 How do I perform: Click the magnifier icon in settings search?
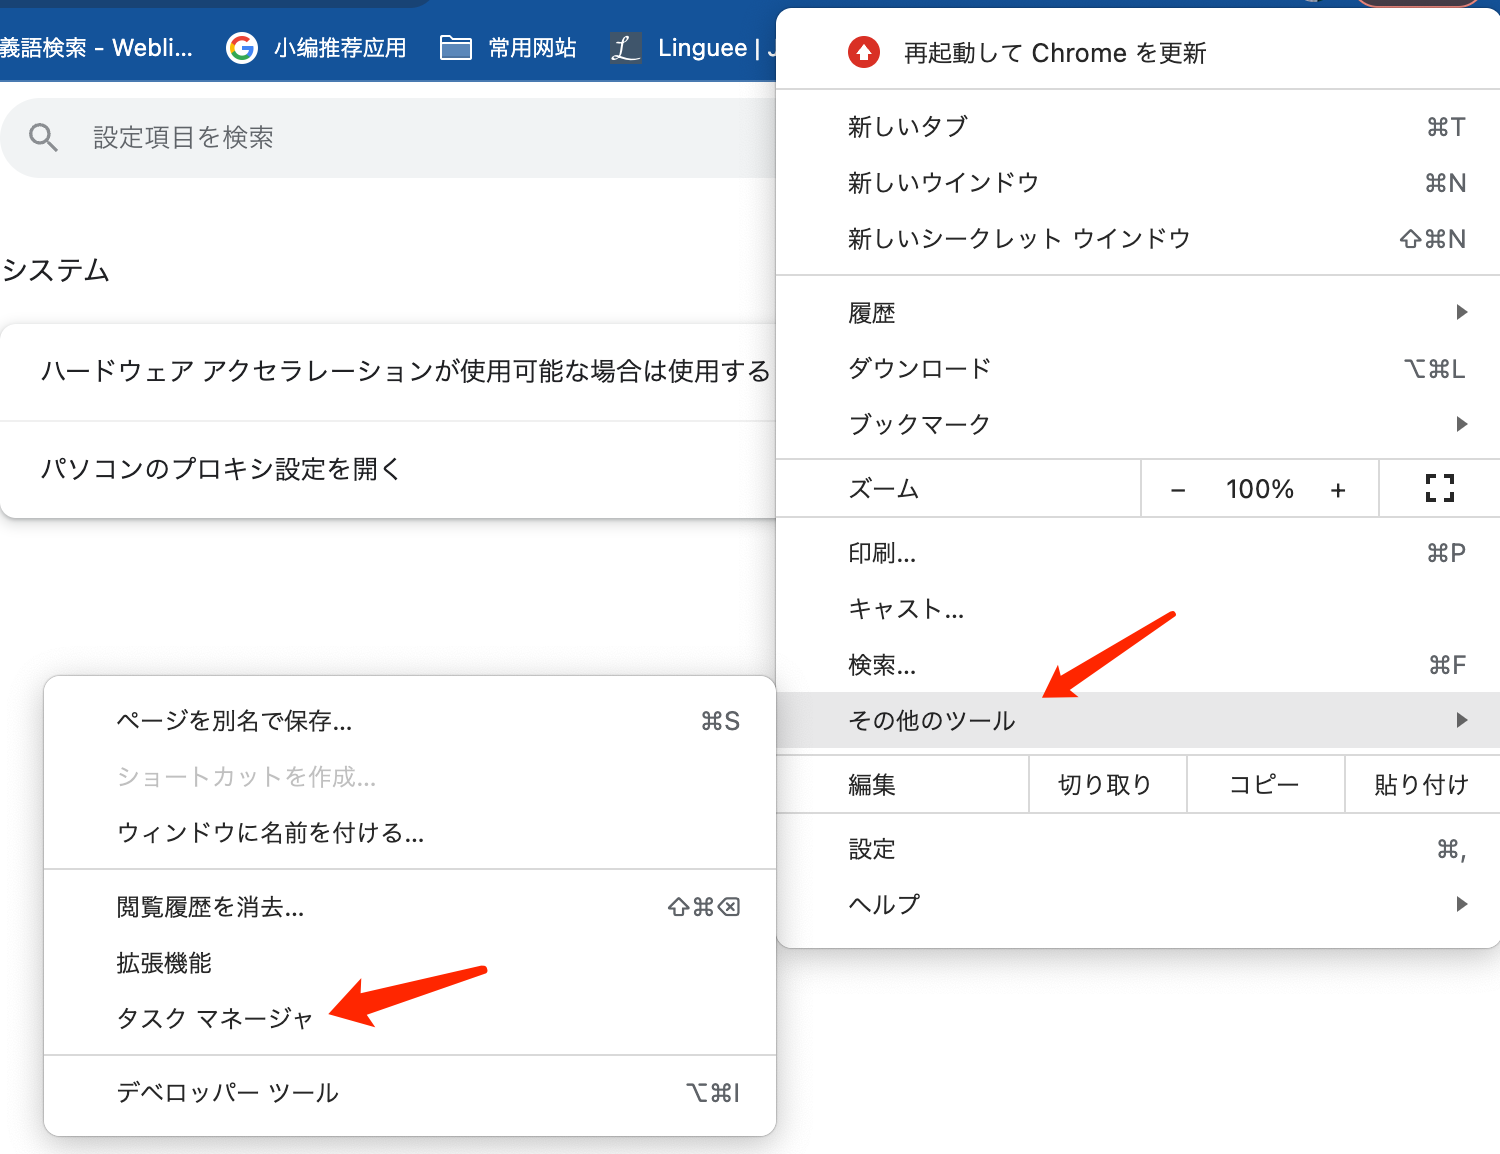coord(44,137)
